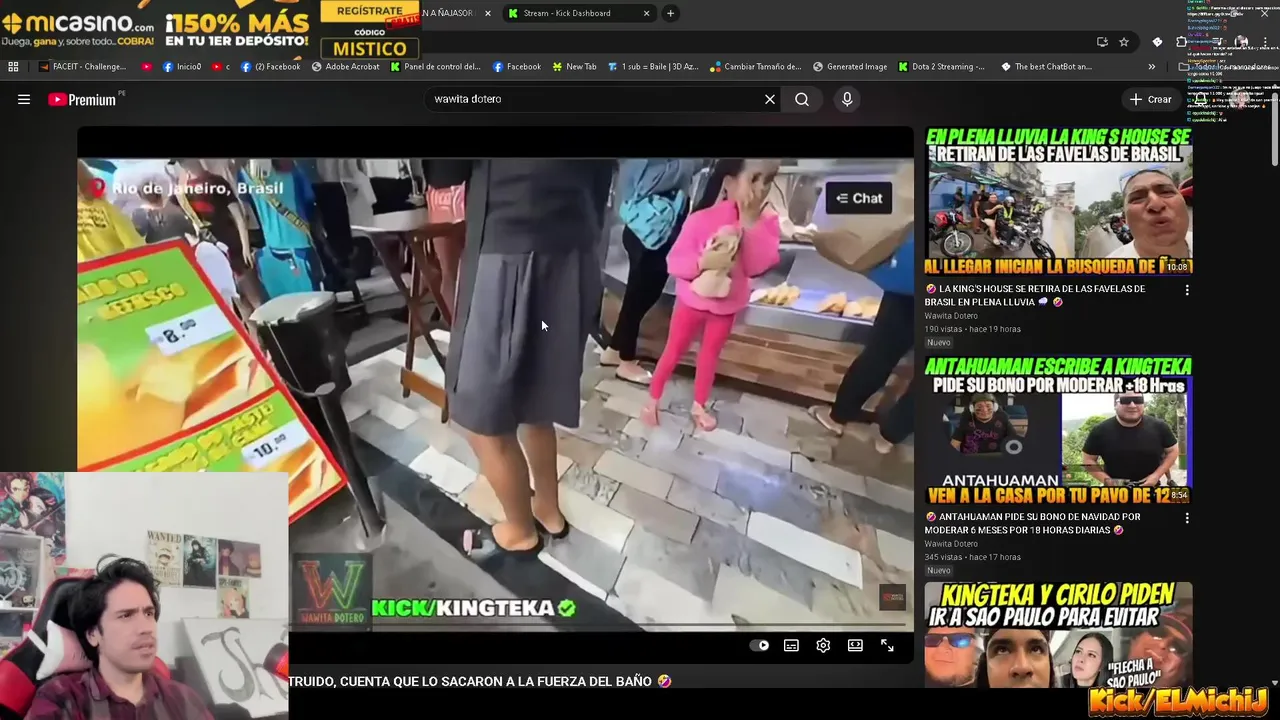The width and height of the screenshot is (1280, 720).
Task: Open Wawita Dotero channel under King's House video
Action: 951,316
